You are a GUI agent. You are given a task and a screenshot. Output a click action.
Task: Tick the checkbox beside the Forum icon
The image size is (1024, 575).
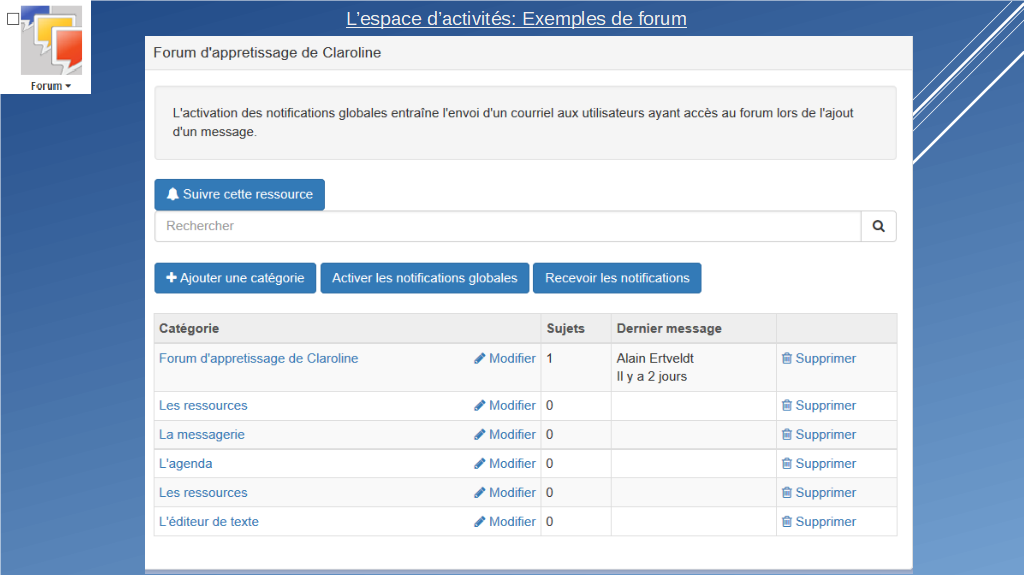[13, 19]
